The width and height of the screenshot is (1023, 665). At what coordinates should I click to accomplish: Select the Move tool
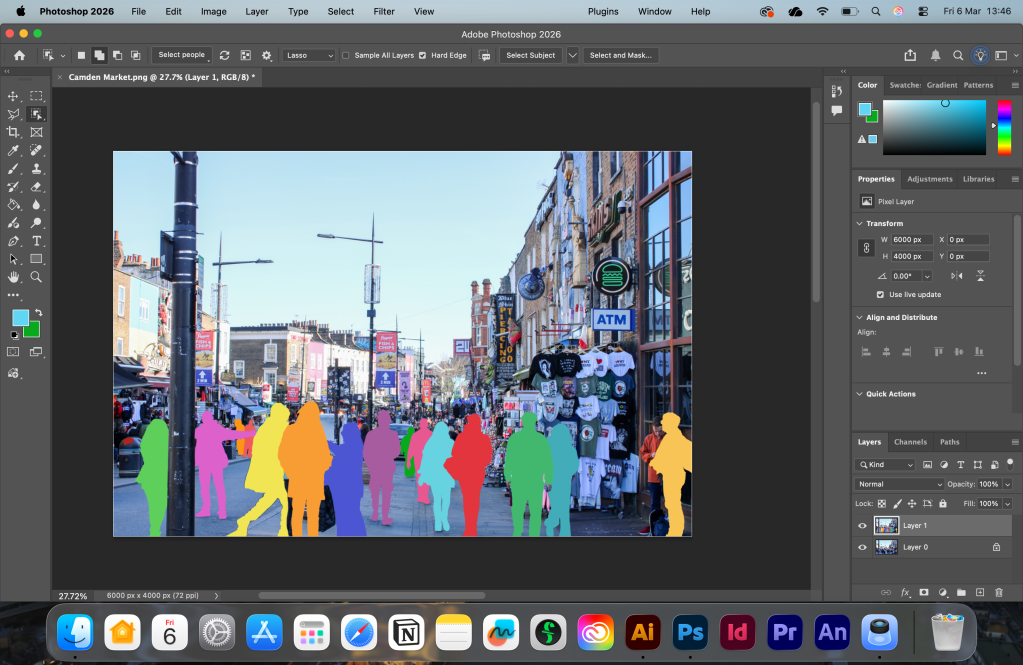(x=13, y=96)
